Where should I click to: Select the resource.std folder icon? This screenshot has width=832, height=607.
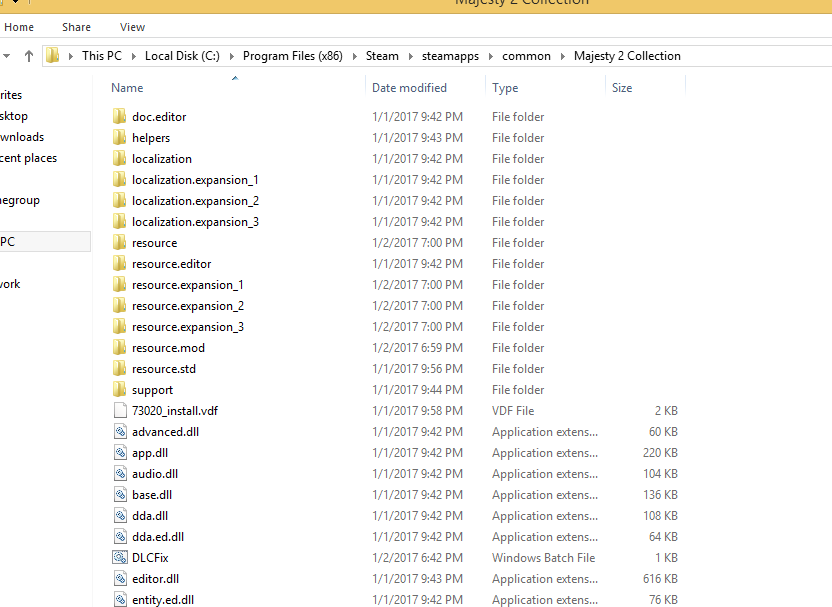(119, 368)
